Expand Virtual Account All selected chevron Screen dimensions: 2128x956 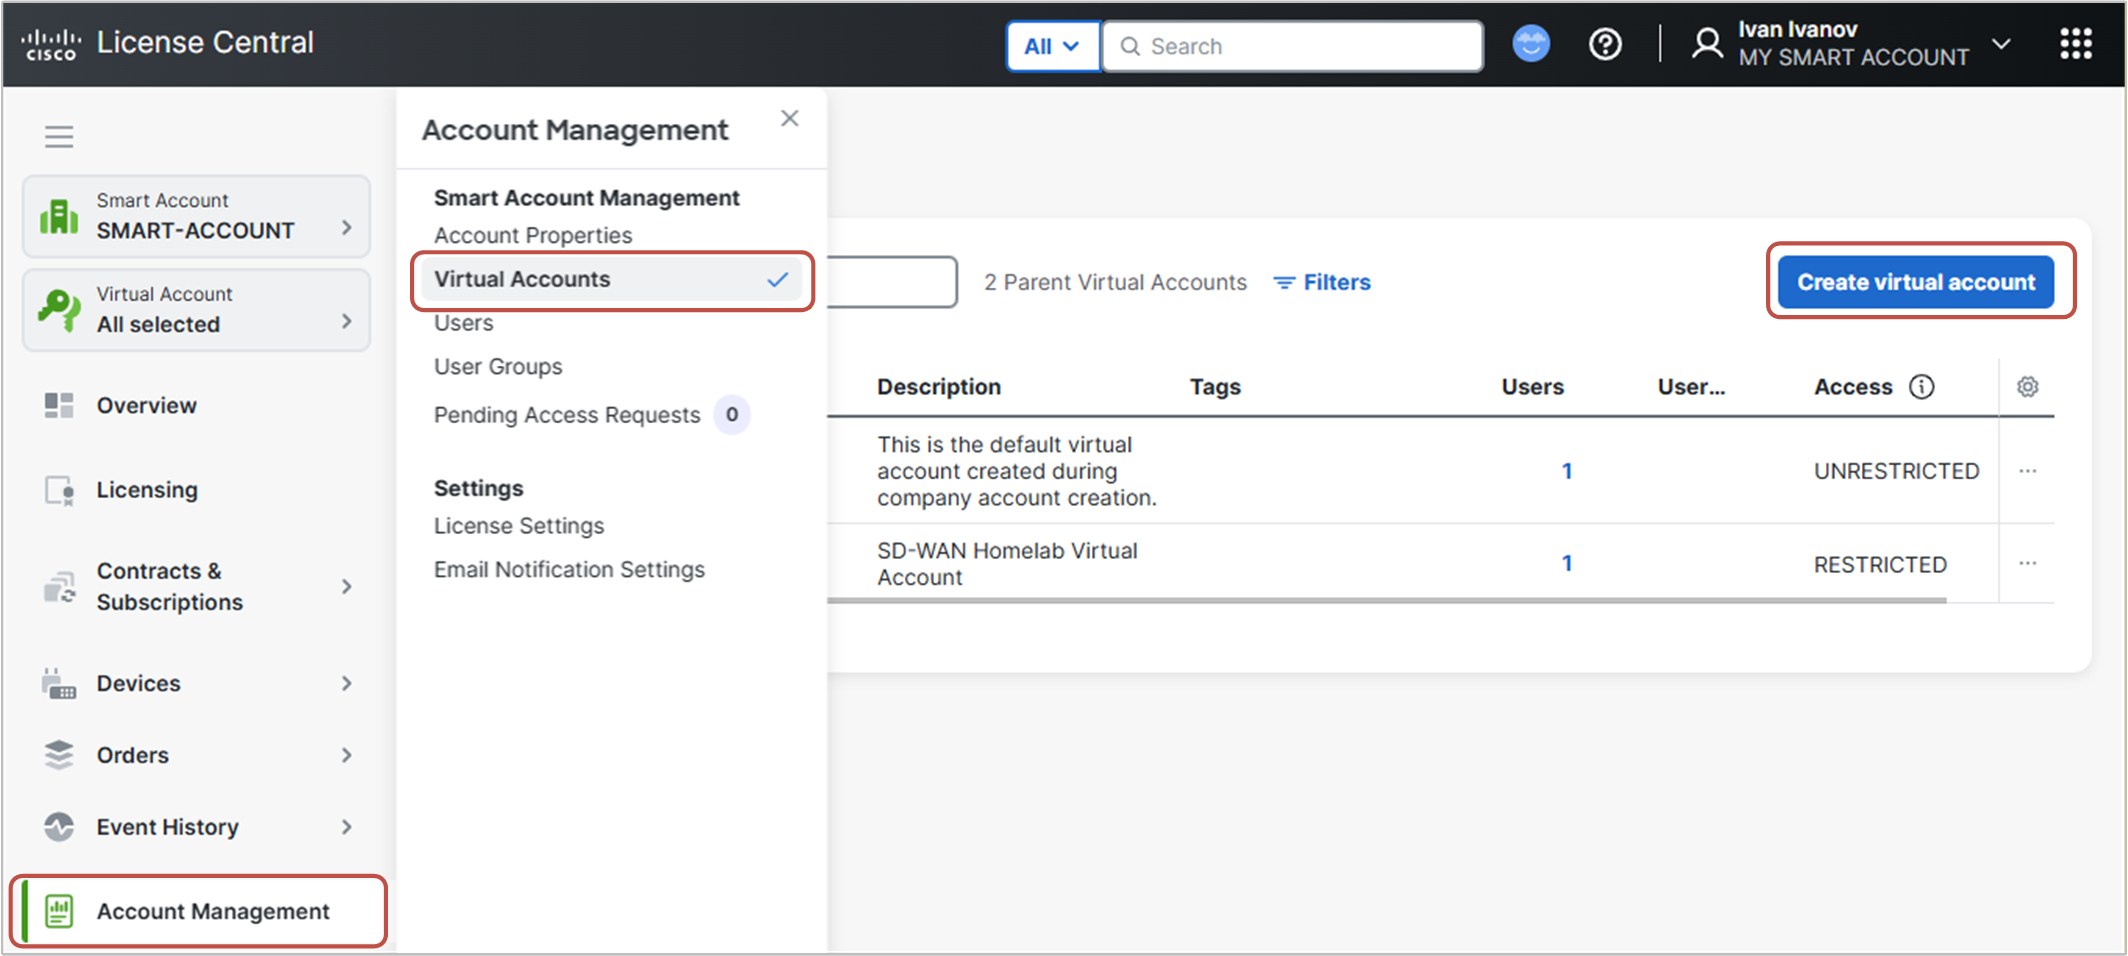click(x=346, y=321)
